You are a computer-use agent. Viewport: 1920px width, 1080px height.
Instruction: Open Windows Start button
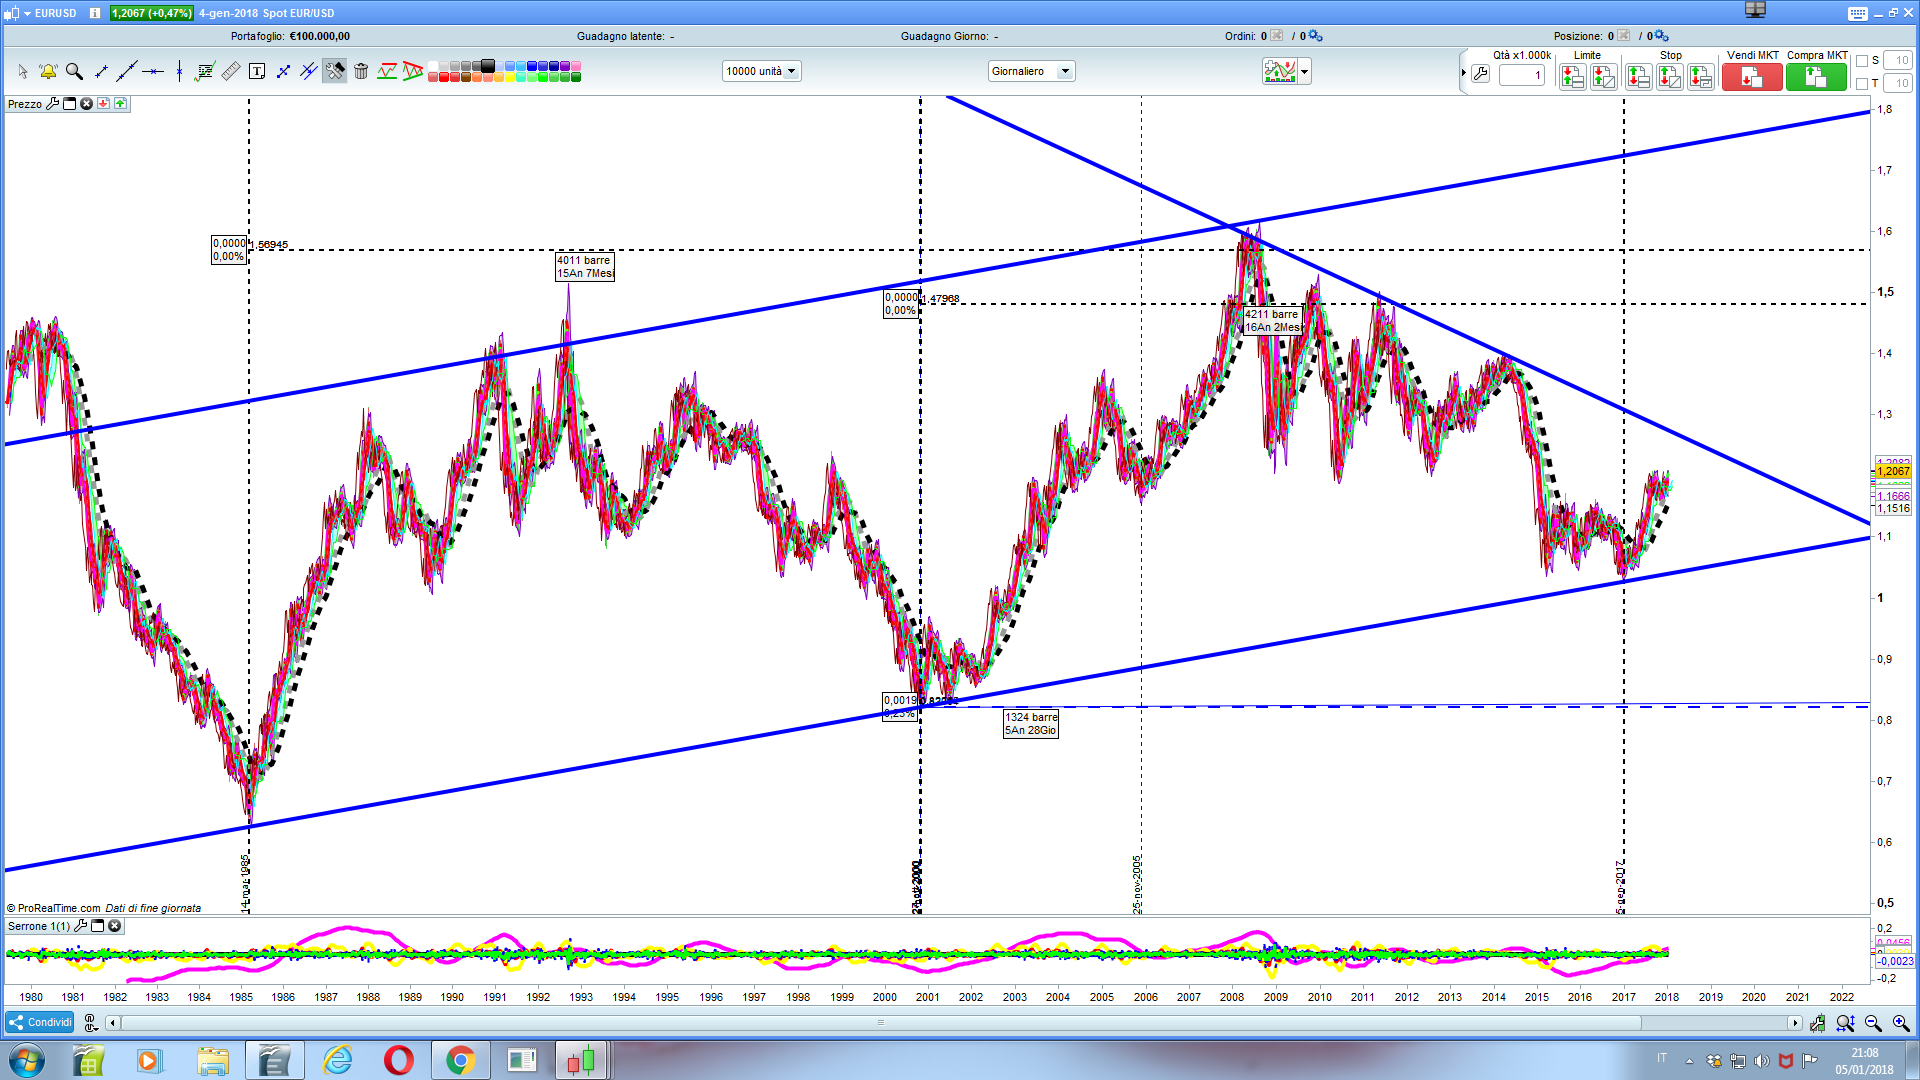click(x=27, y=1060)
